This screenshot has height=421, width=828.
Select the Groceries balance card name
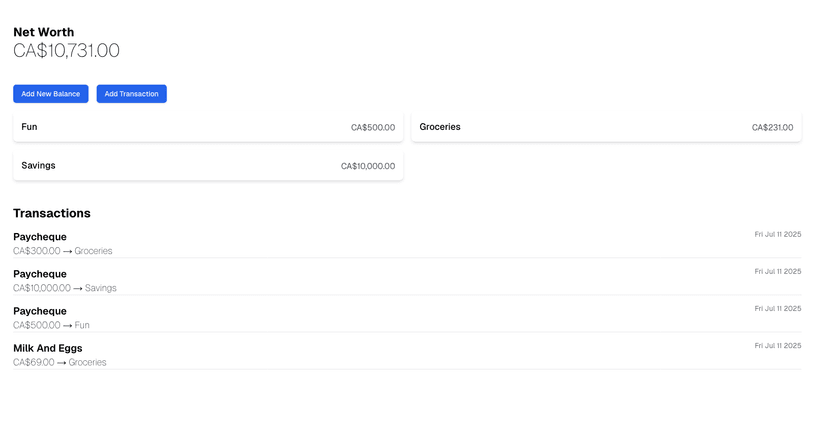pyautogui.click(x=440, y=127)
